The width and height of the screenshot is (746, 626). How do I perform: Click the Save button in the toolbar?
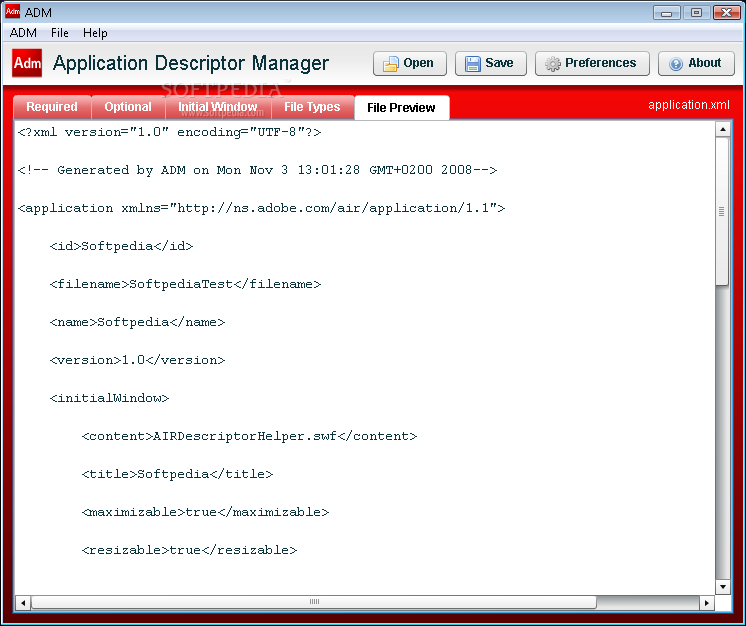pyautogui.click(x=491, y=63)
